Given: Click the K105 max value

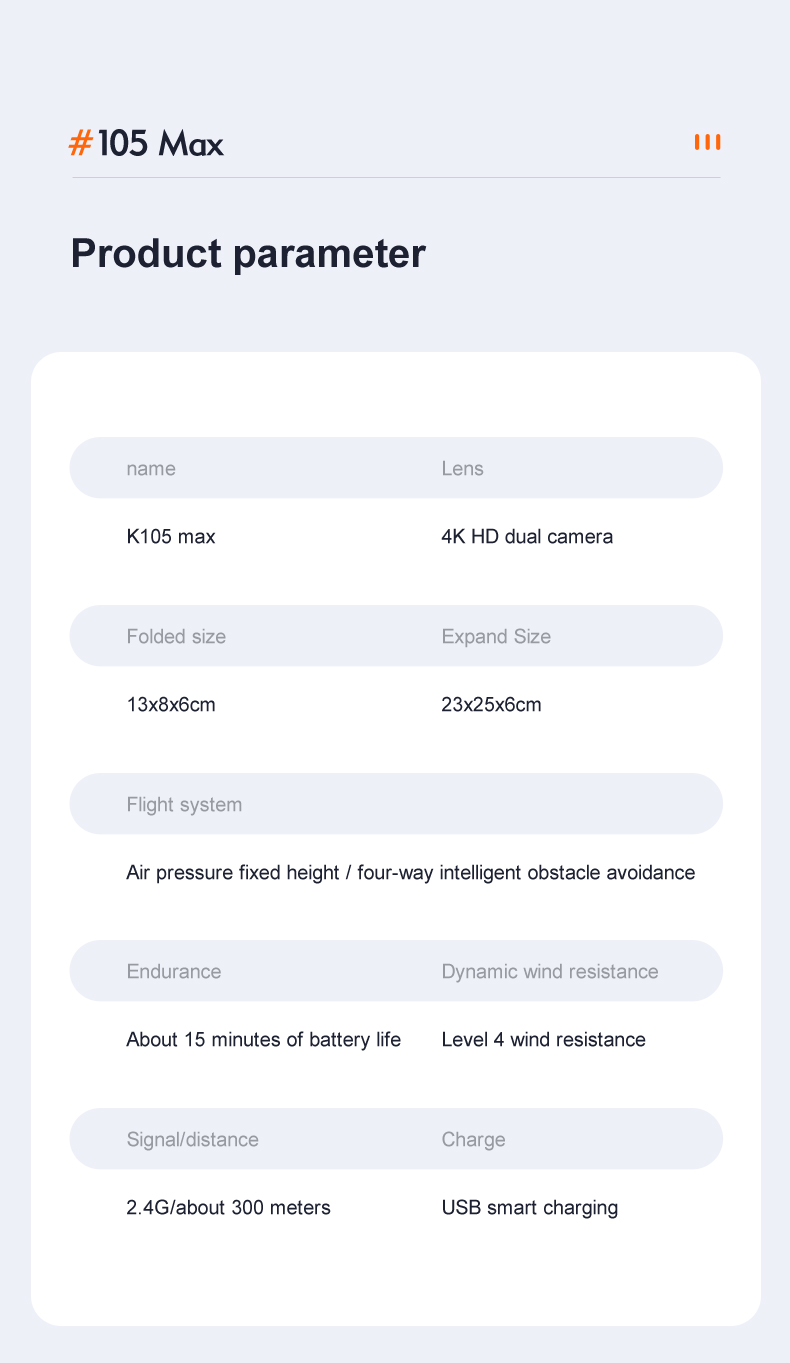Looking at the screenshot, I should [x=171, y=537].
